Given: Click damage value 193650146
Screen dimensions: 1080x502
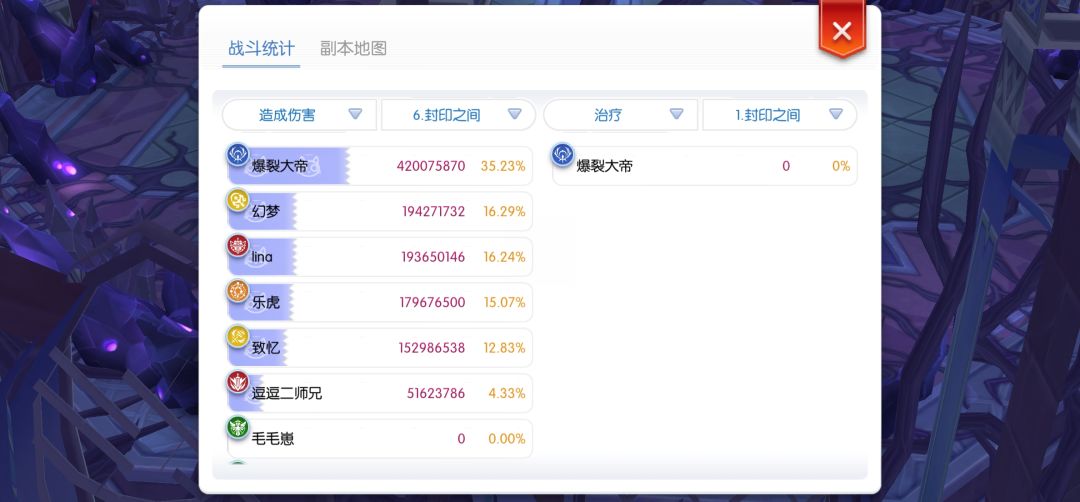Looking at the screenshot, I should tap(433, 257).
